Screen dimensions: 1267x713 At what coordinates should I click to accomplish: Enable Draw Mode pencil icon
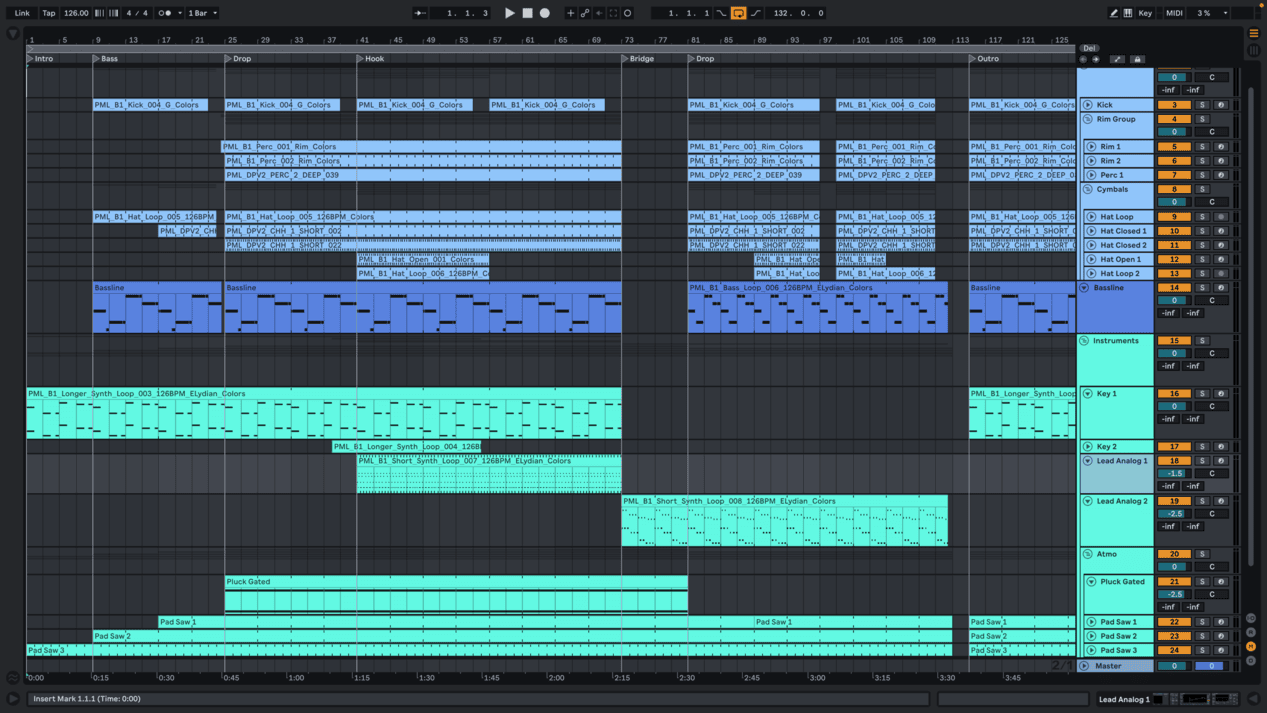(x=1113, y=13)
